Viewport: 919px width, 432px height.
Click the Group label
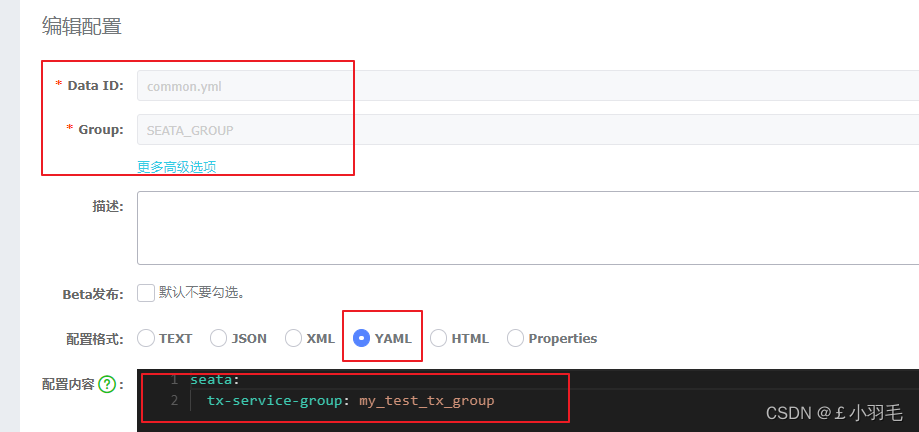point(101,130)
